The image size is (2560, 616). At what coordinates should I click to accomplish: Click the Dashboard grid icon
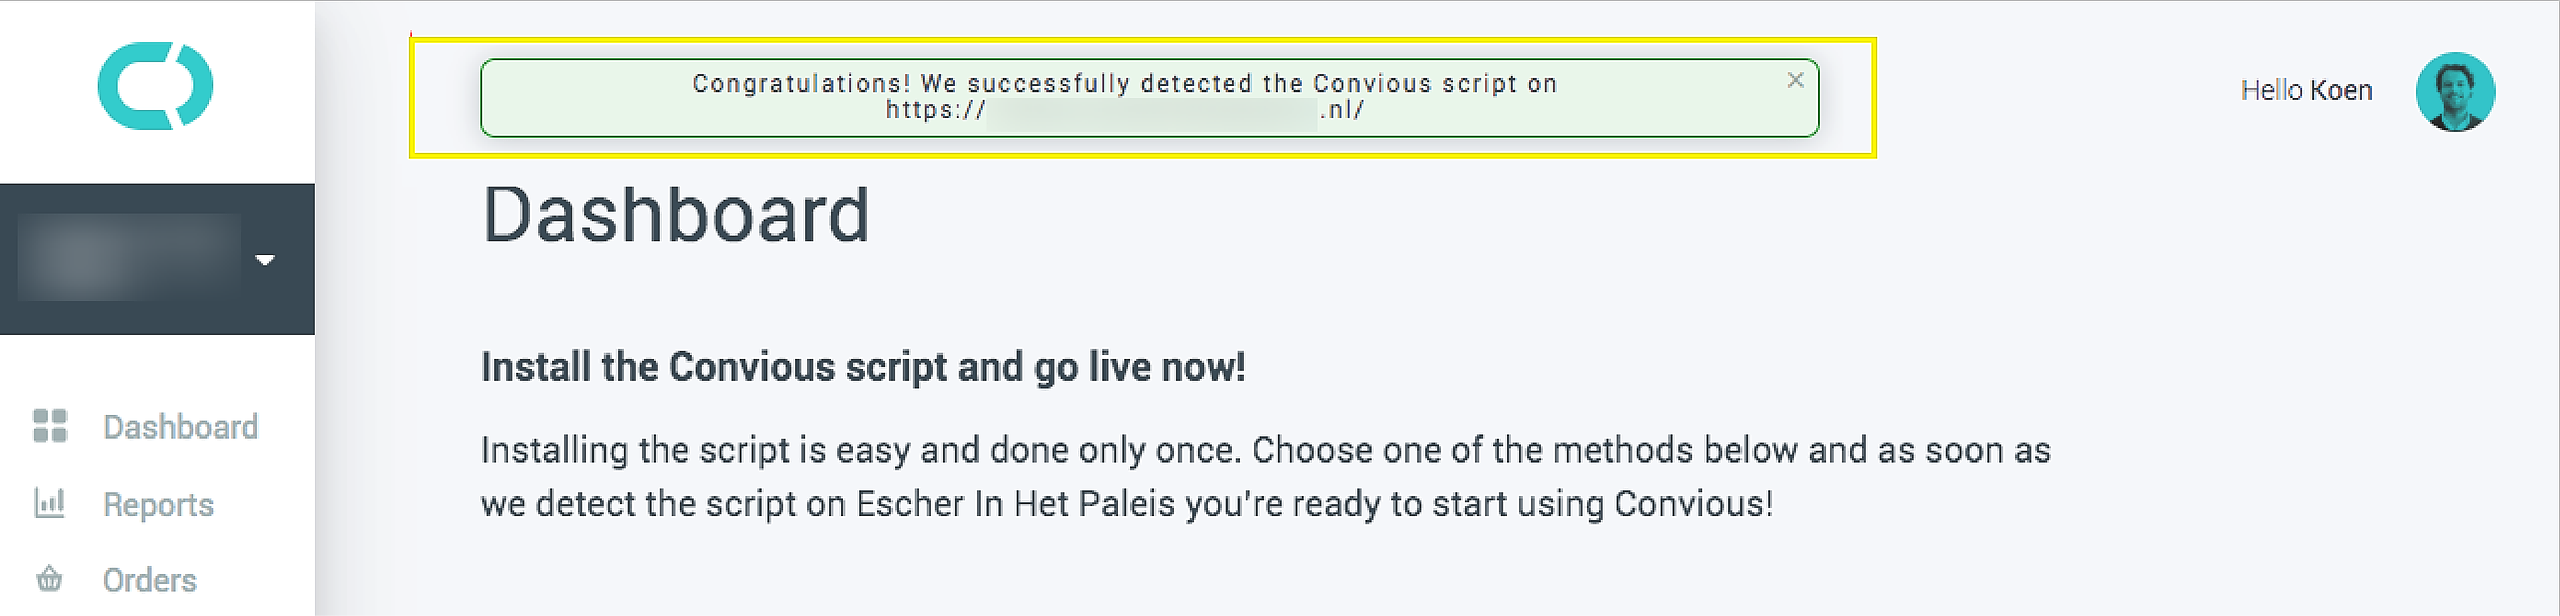click(x=50, y=426)
